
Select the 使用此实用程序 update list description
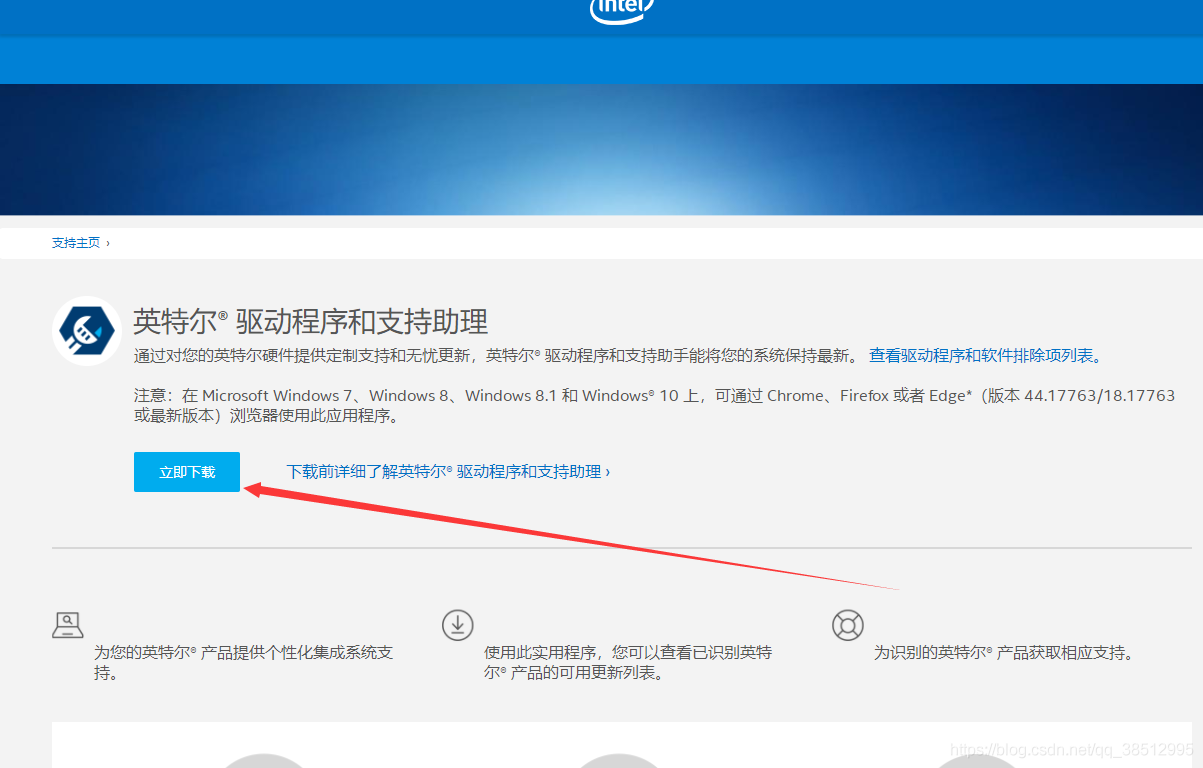coord(628,663)
